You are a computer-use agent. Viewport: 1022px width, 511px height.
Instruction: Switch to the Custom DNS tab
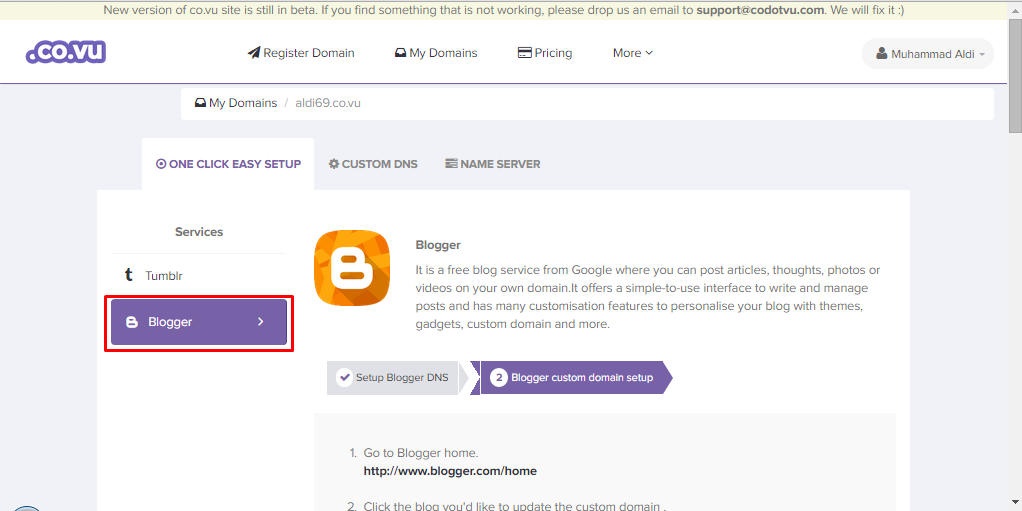coord(373,164)
